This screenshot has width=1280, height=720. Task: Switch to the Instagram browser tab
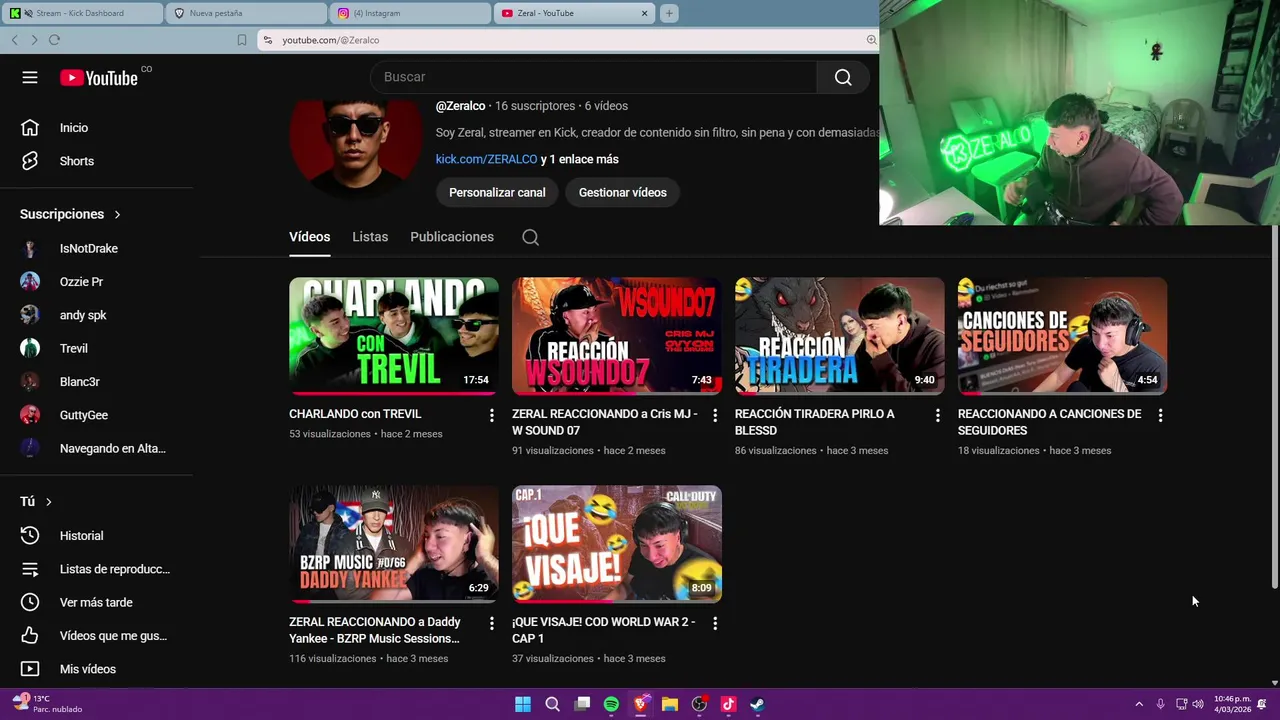410,13
